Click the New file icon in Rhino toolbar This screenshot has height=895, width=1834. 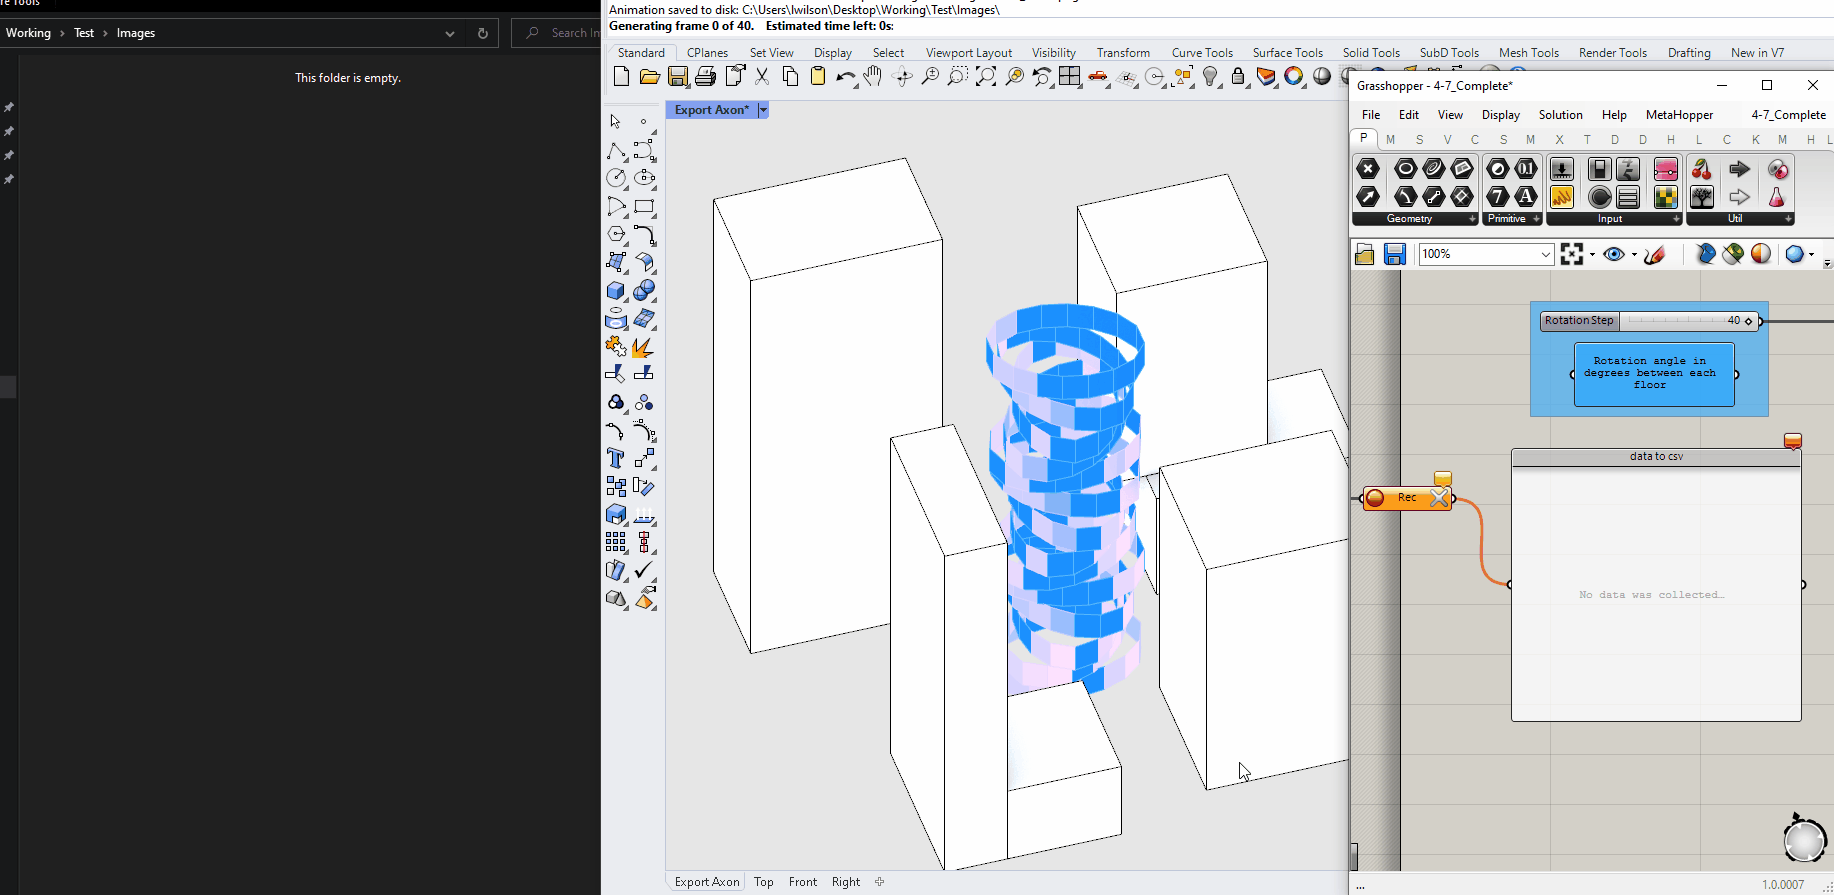(621, 77)
